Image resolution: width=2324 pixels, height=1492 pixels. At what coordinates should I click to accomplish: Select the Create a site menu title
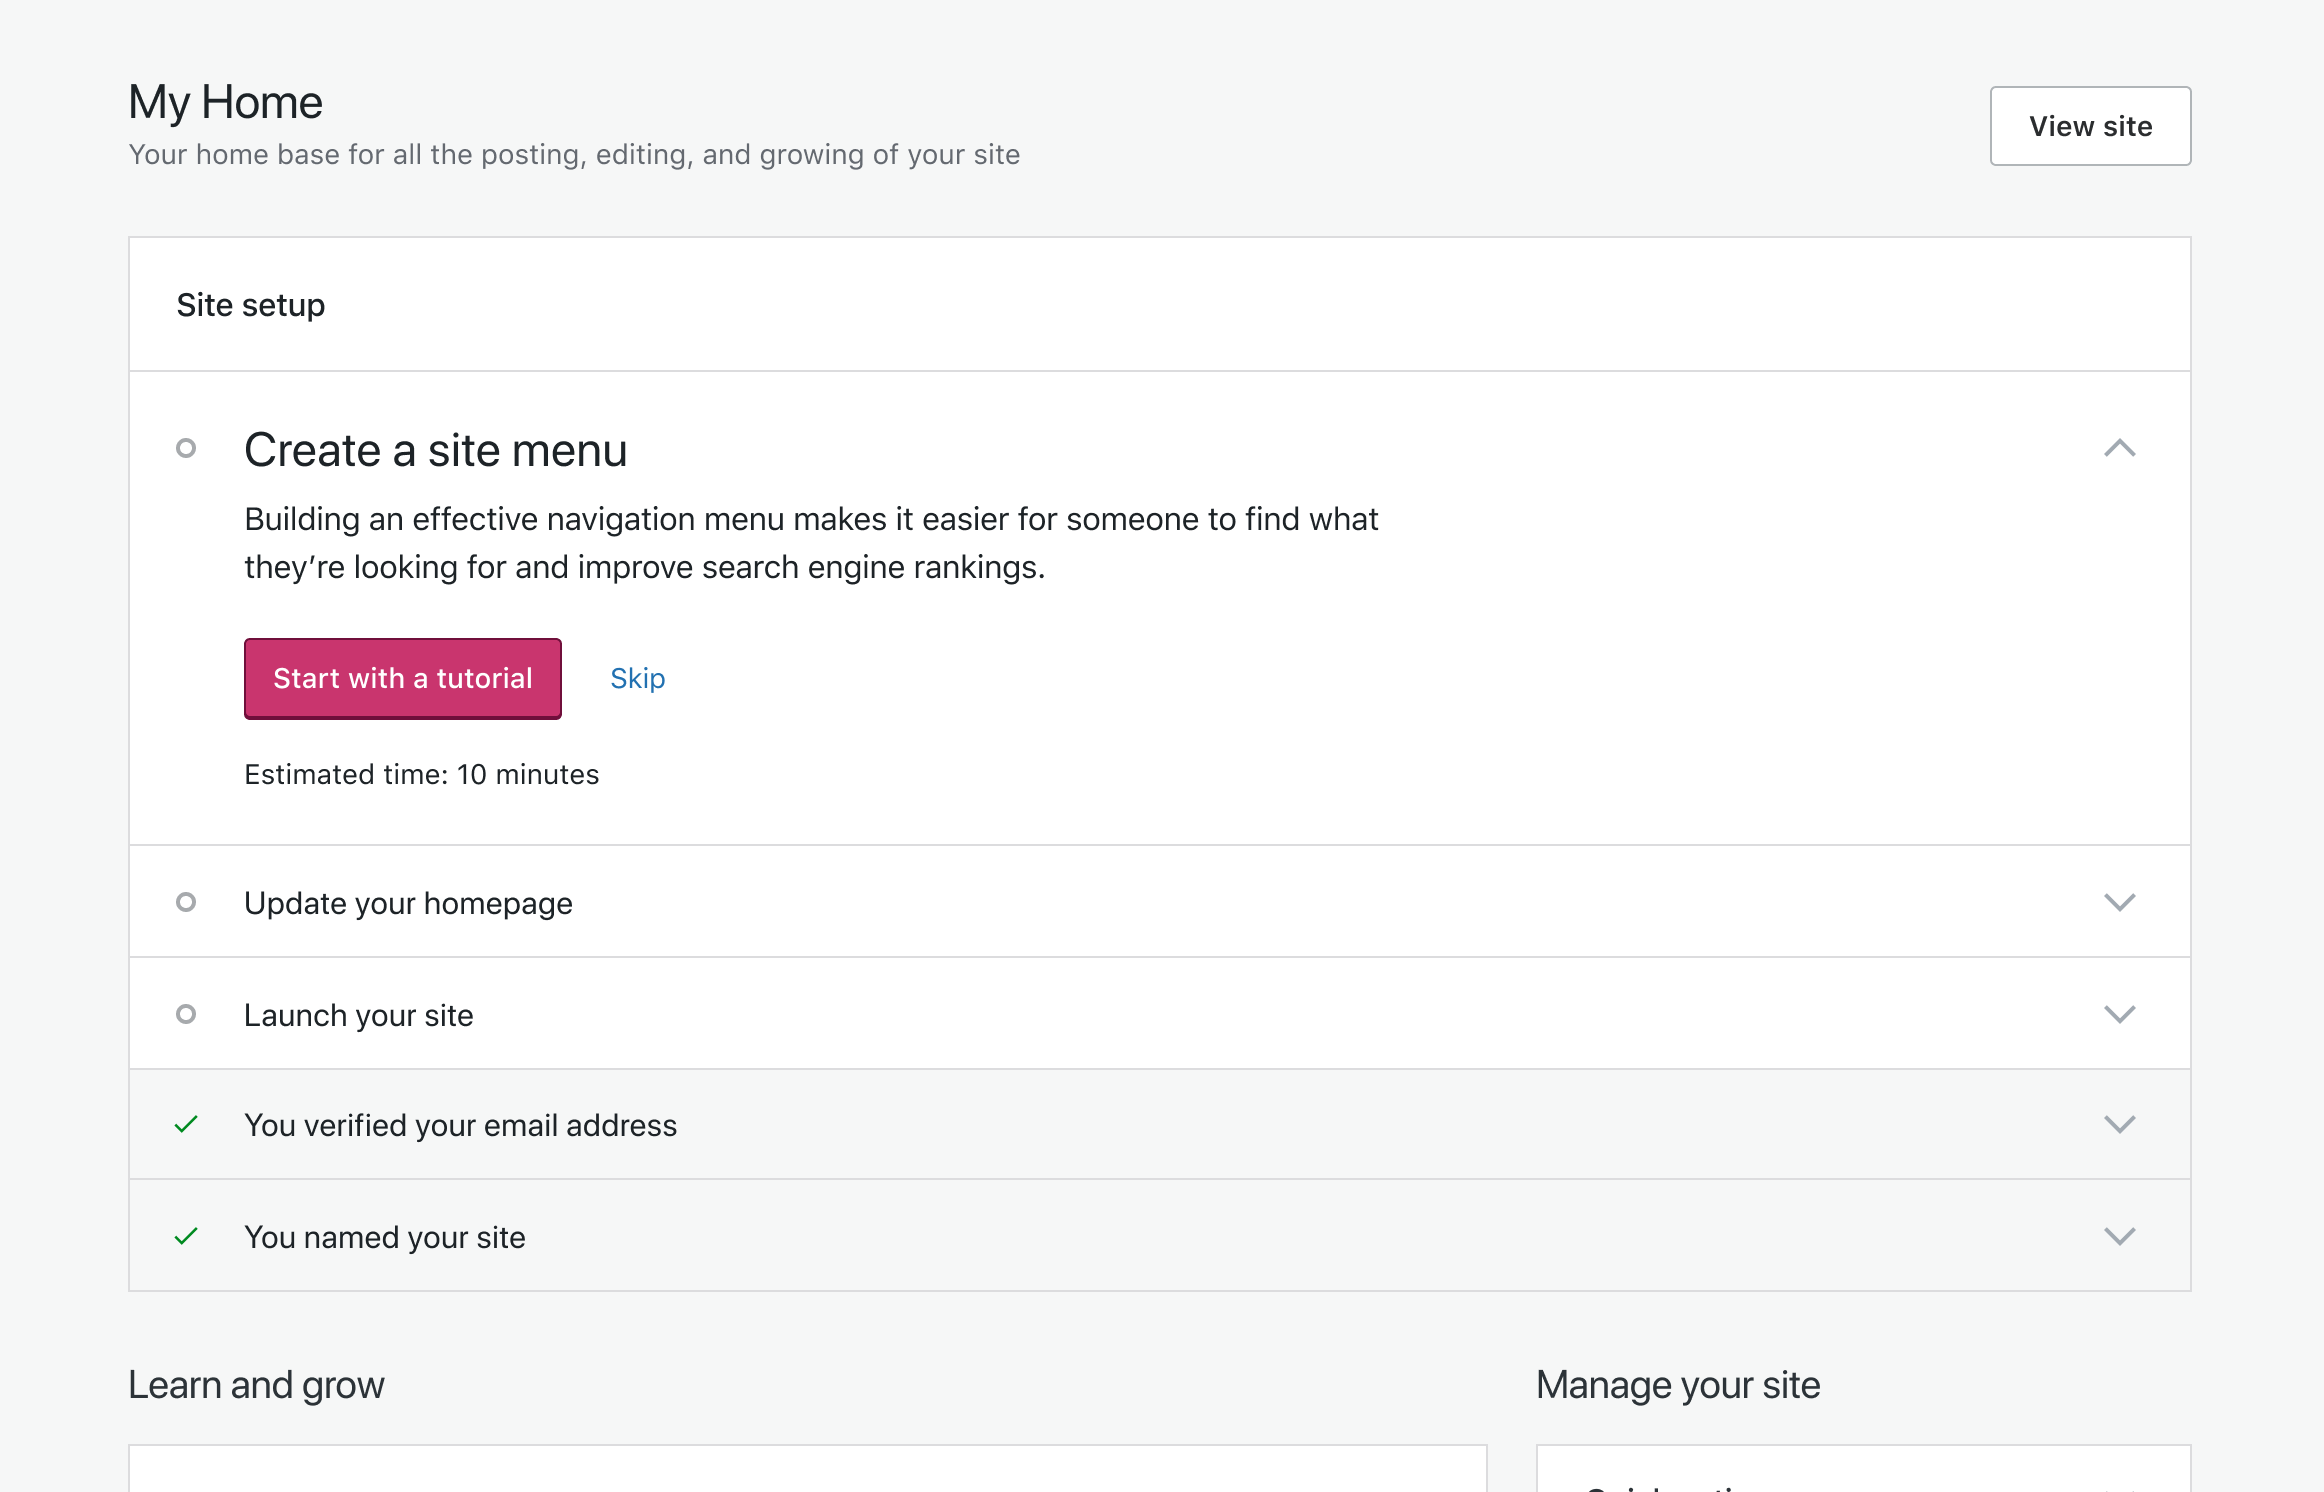click(x=435, y=450)
